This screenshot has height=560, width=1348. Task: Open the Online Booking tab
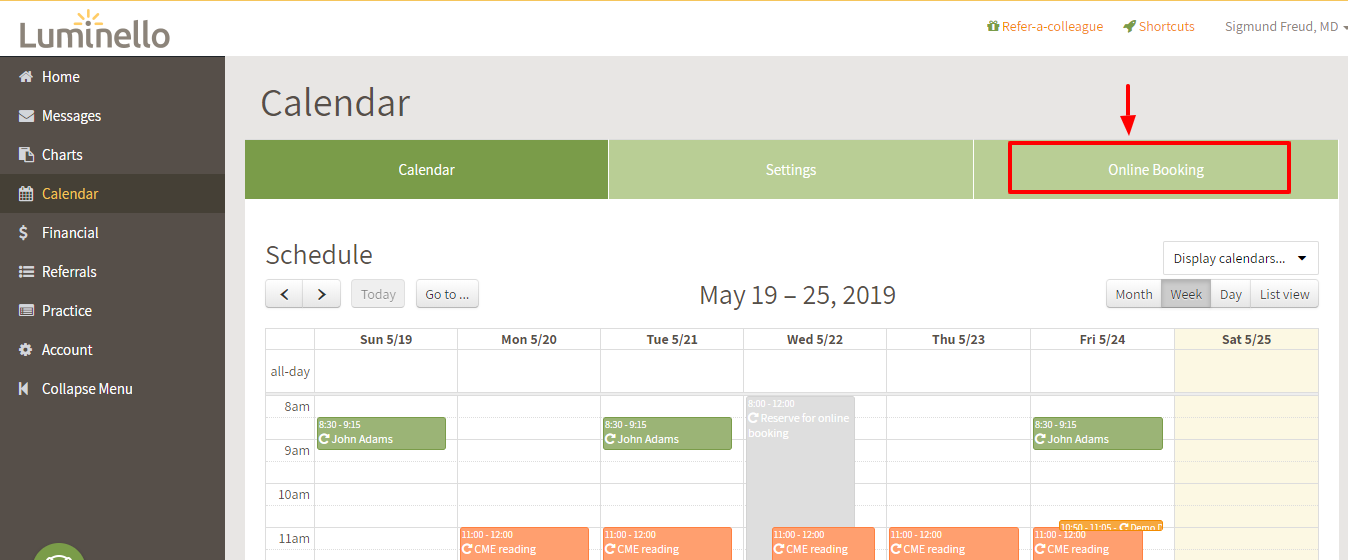tap(1156, 170)
